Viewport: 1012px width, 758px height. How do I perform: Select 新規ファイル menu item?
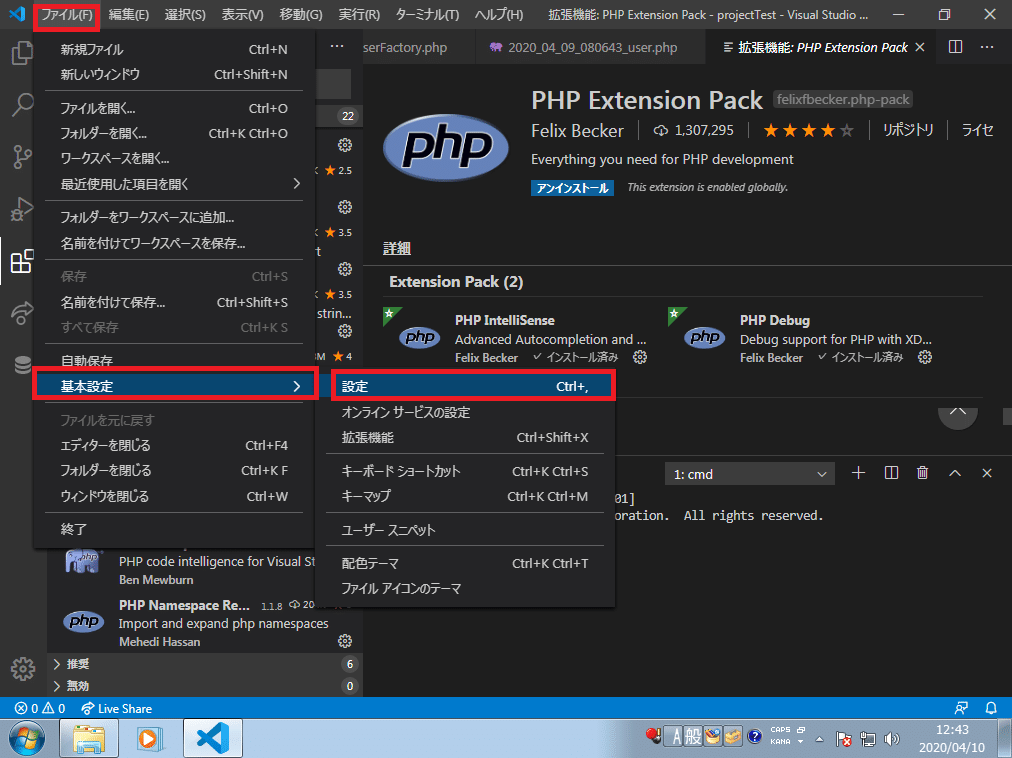(x=174, y=49)
